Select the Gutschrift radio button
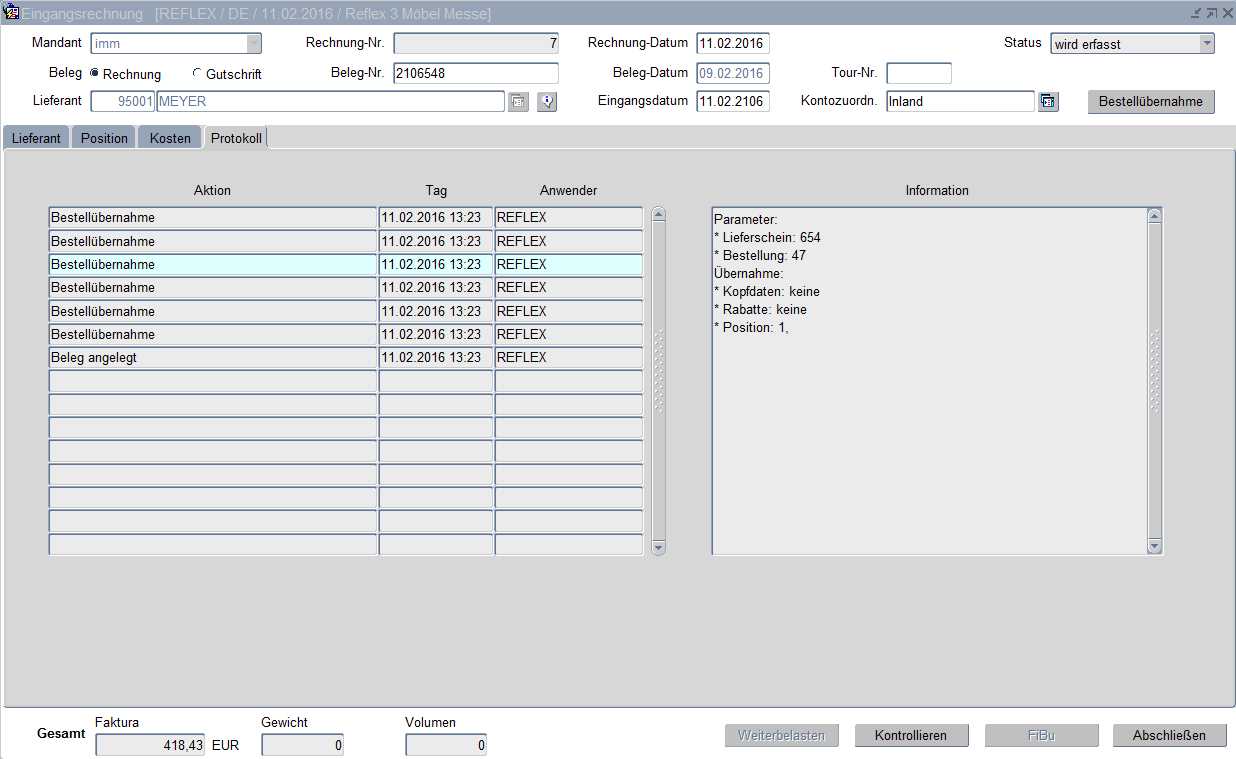This screenshot has height=759, width=1236. 197,74
